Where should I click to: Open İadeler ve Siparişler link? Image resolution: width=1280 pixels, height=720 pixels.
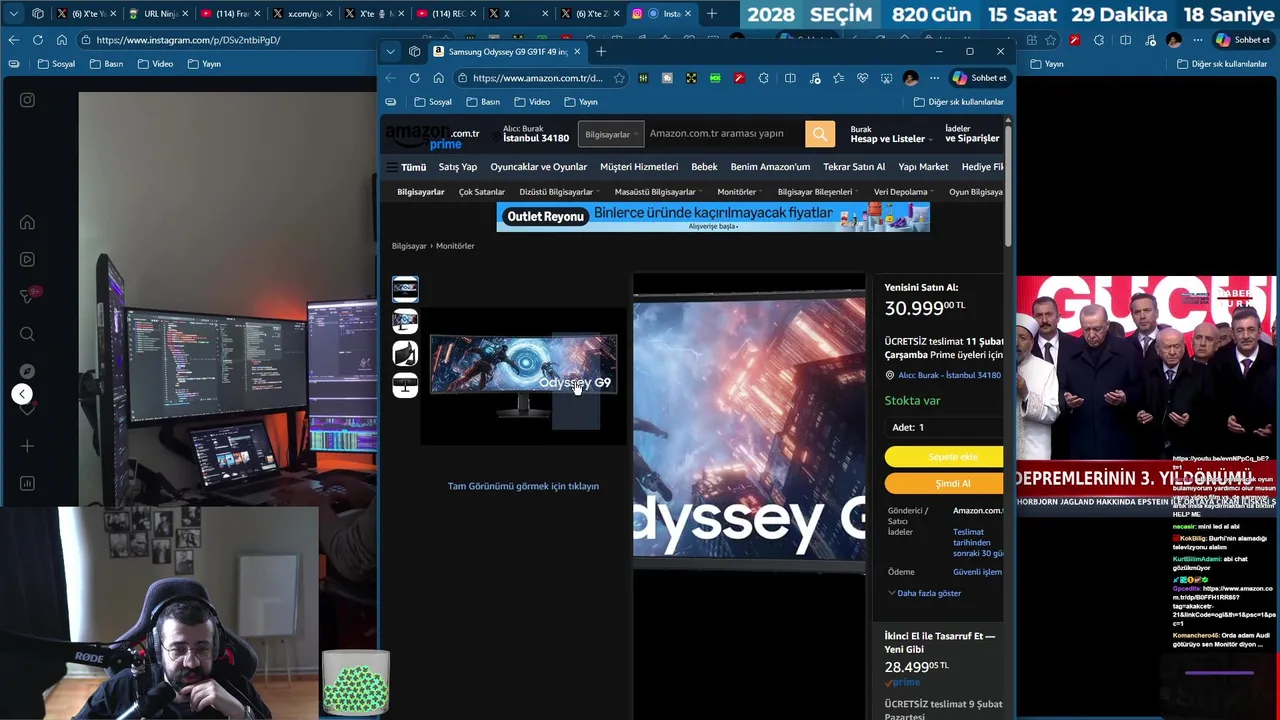tap(972, 134)
